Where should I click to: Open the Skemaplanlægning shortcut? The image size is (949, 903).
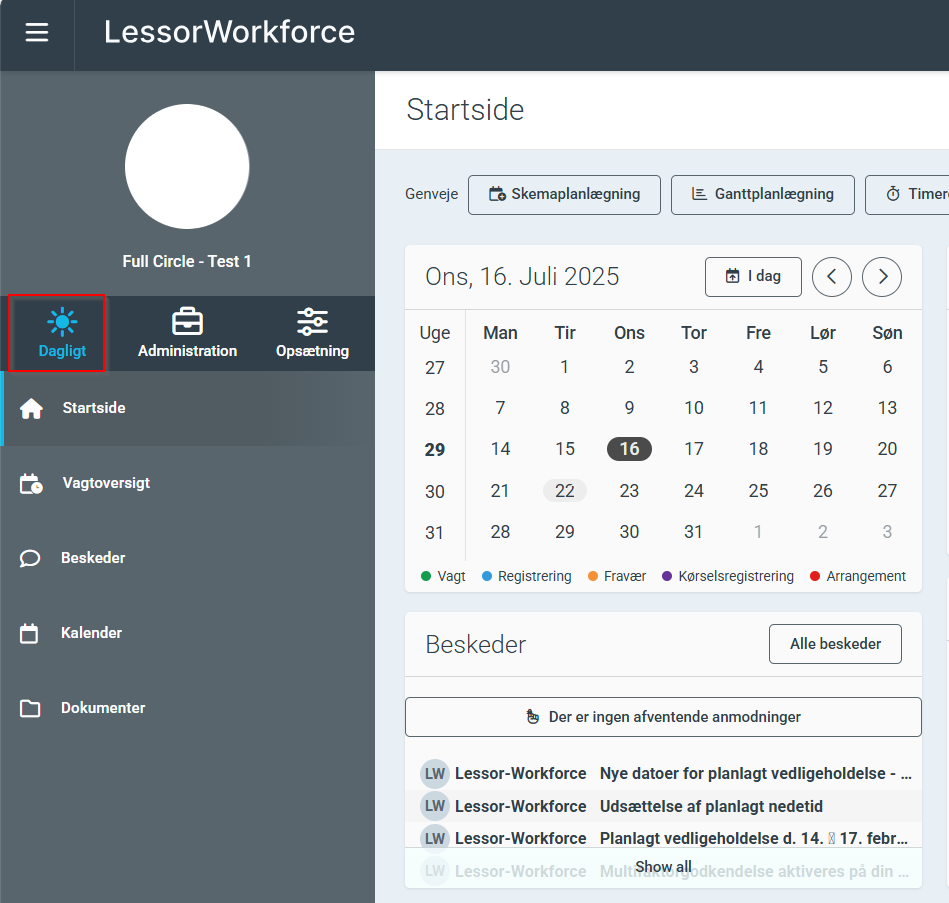pyautogui.click(x=564, y=195)
